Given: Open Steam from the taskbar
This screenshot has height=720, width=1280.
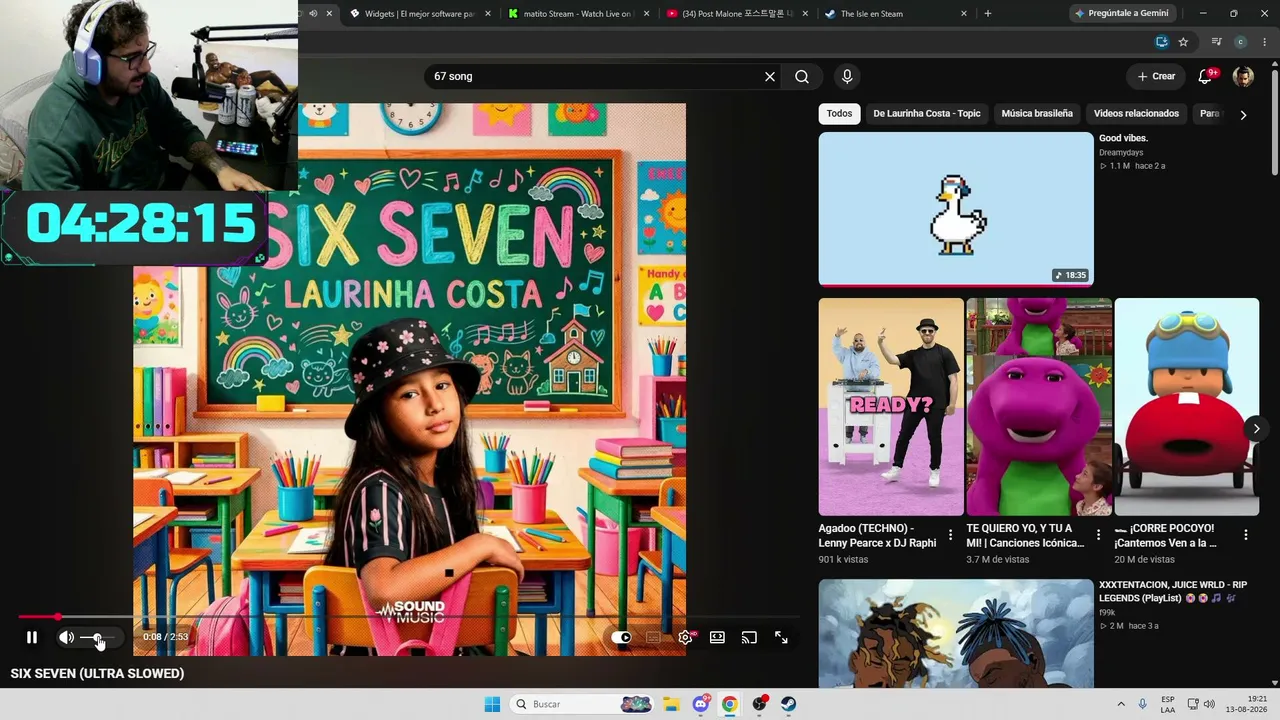Looking at the screenshot, I should 789,704.
